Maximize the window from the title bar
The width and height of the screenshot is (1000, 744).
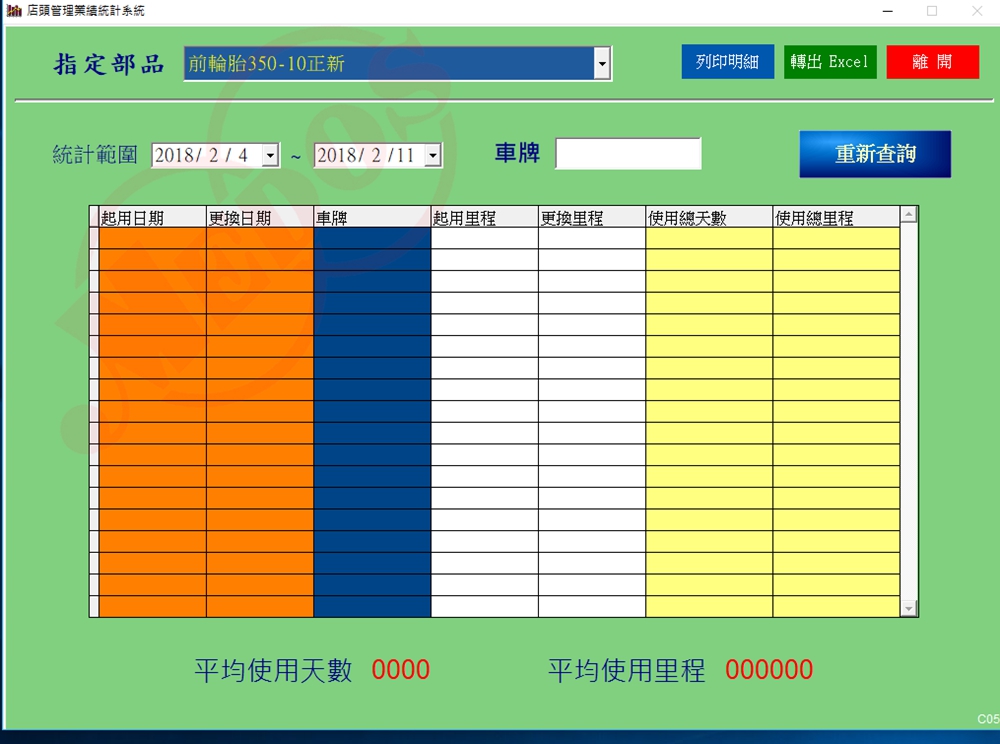tap(932, 11)
